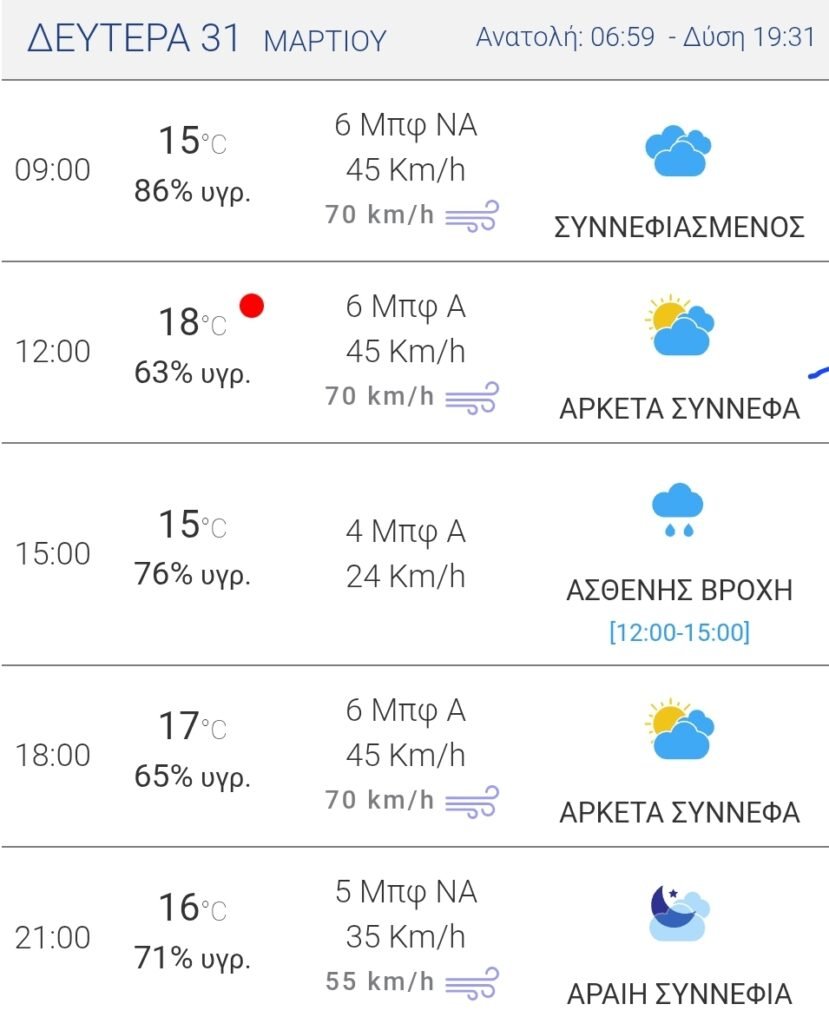Click the wind gust icon in 09:00 row

pyautogui.click(x=472, y=216)
